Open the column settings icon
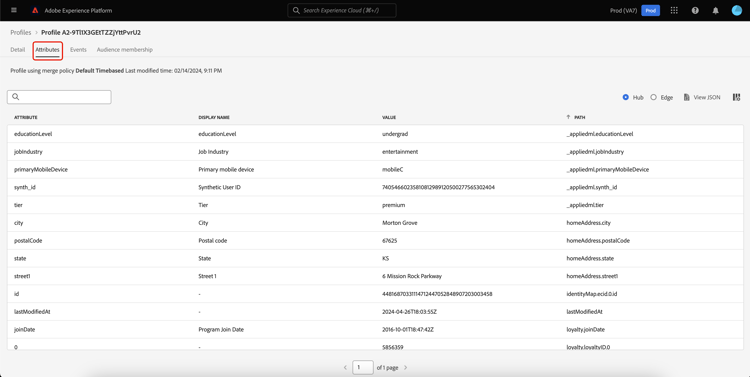Image resolution: width=750 pixels, height=377 pixels. click(x=737, y=97)
